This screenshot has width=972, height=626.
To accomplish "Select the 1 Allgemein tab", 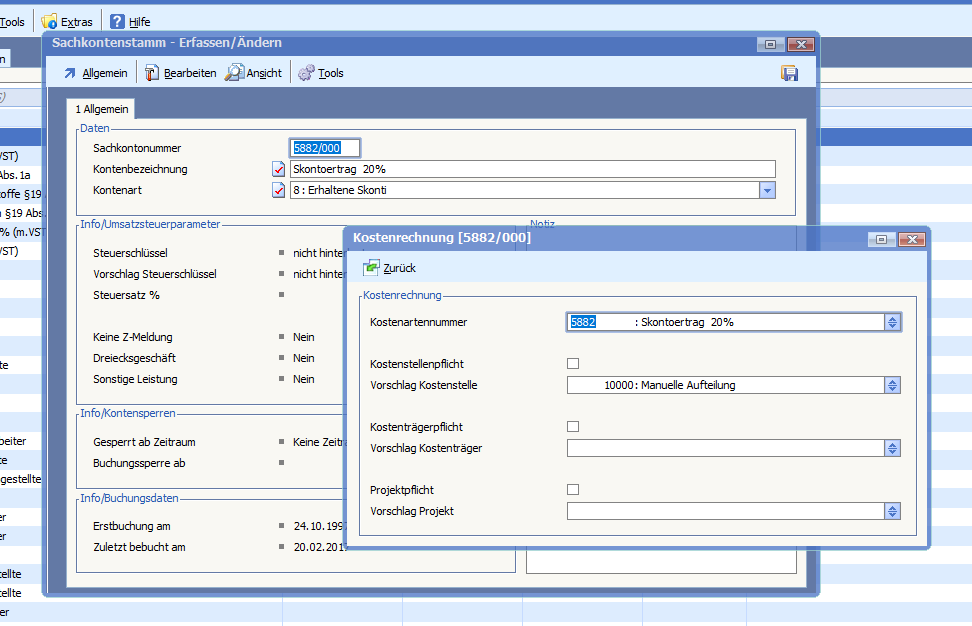I will (99, 109).
